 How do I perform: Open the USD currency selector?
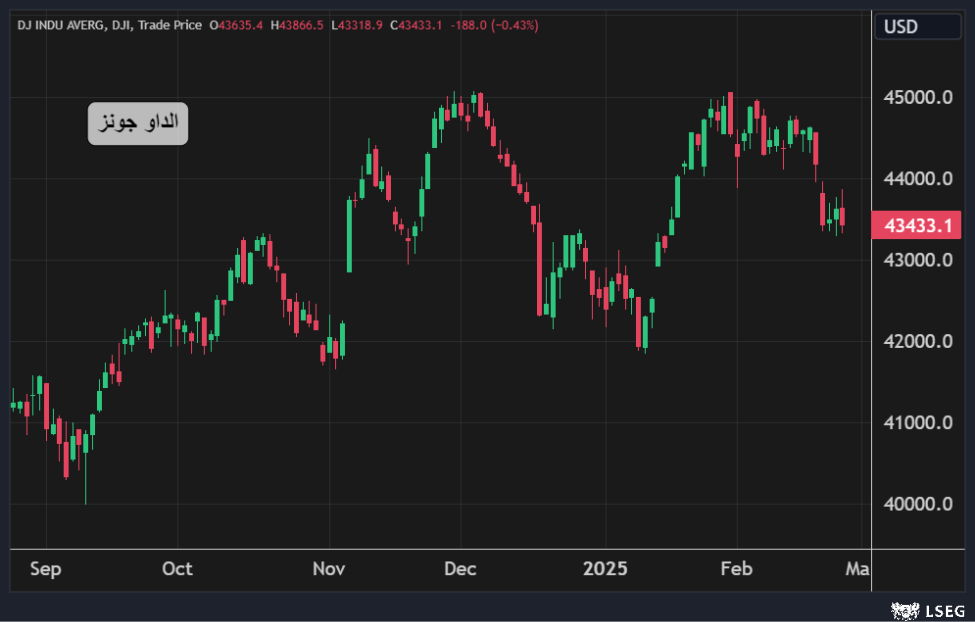pyautogui.click(x=918, y=27)
